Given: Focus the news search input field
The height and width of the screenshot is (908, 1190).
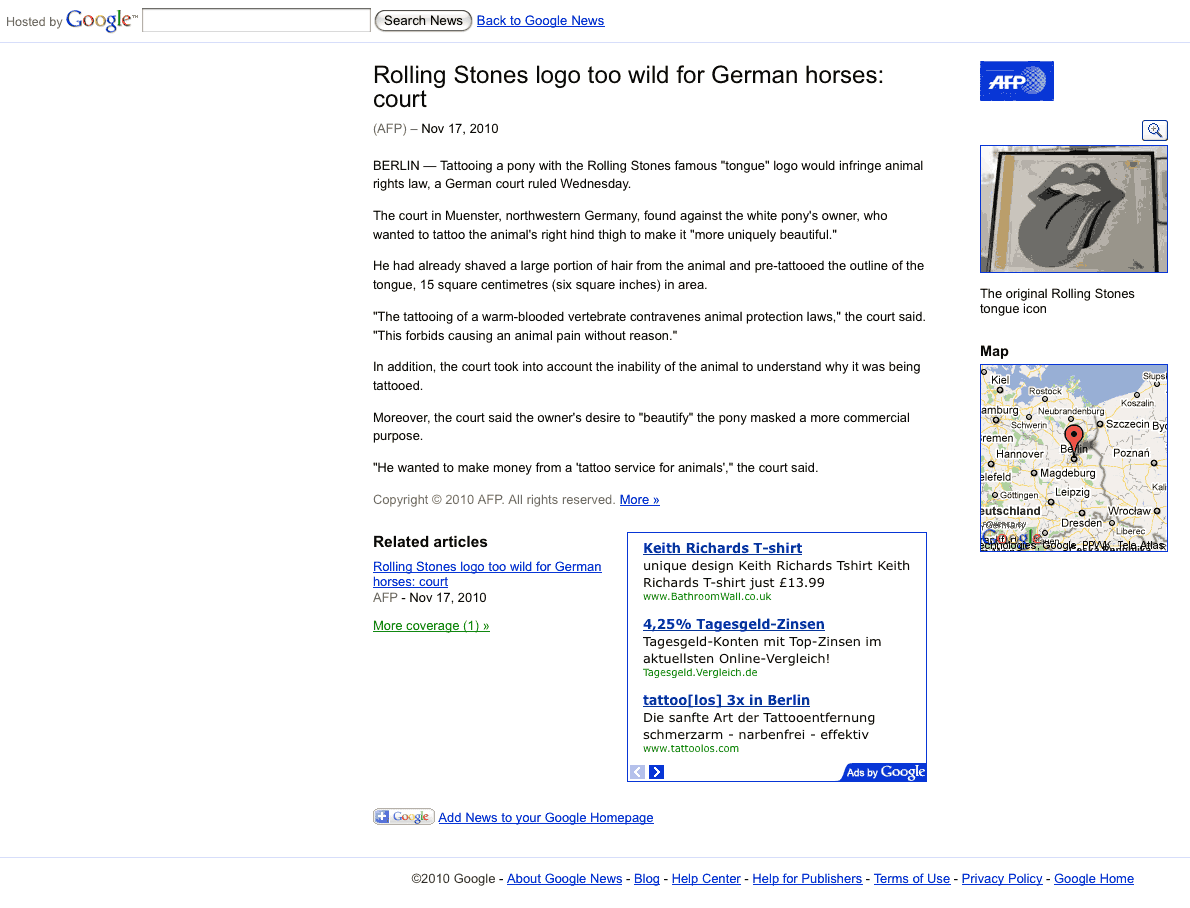Looking at the screenshot, I should [257, 20].
